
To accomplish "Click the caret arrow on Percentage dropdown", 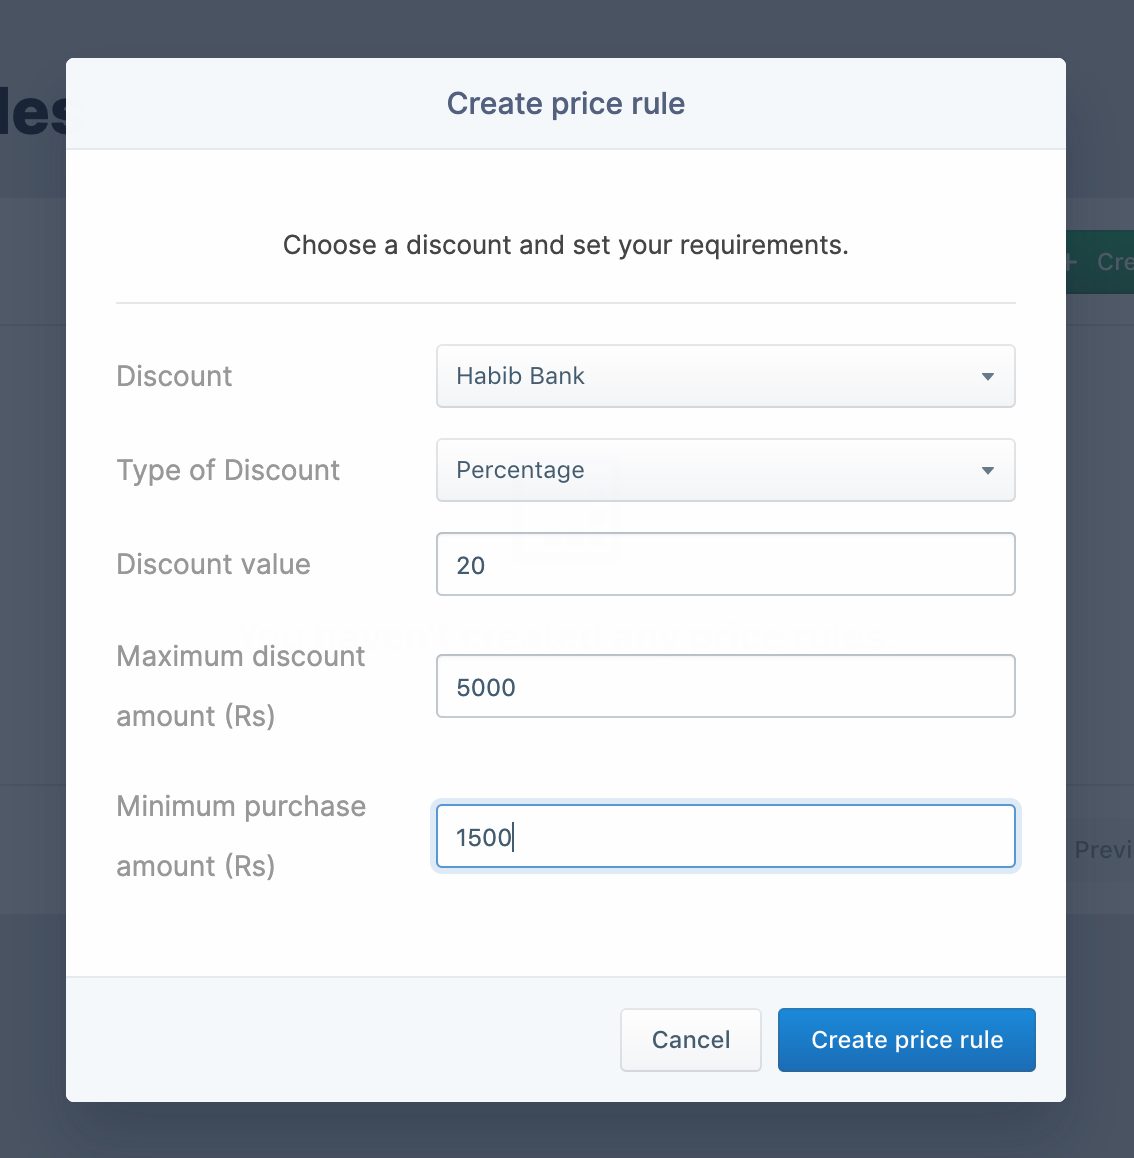I will pos(987,471).
